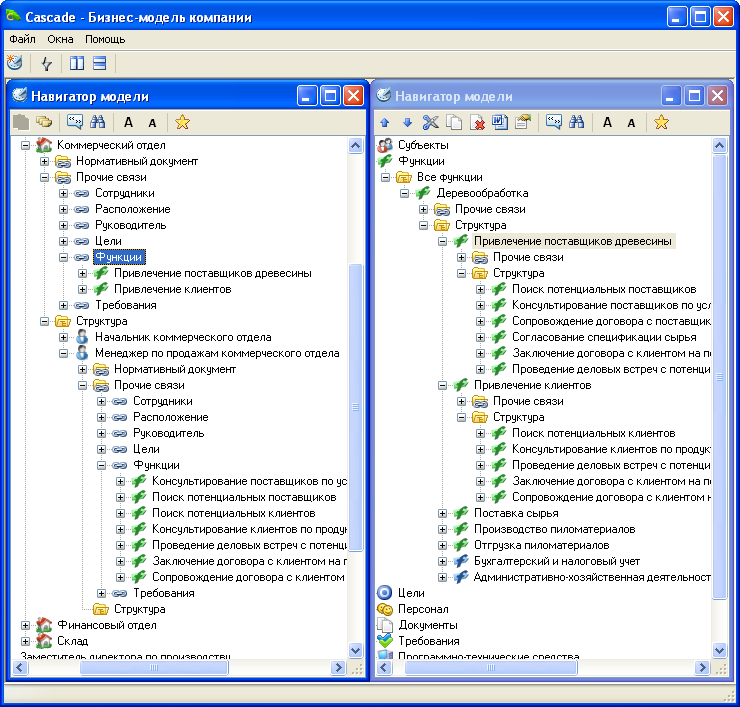Open the Окна menu
The width and height of the screenshot is (740, 707).
click(x=60, y=39)
